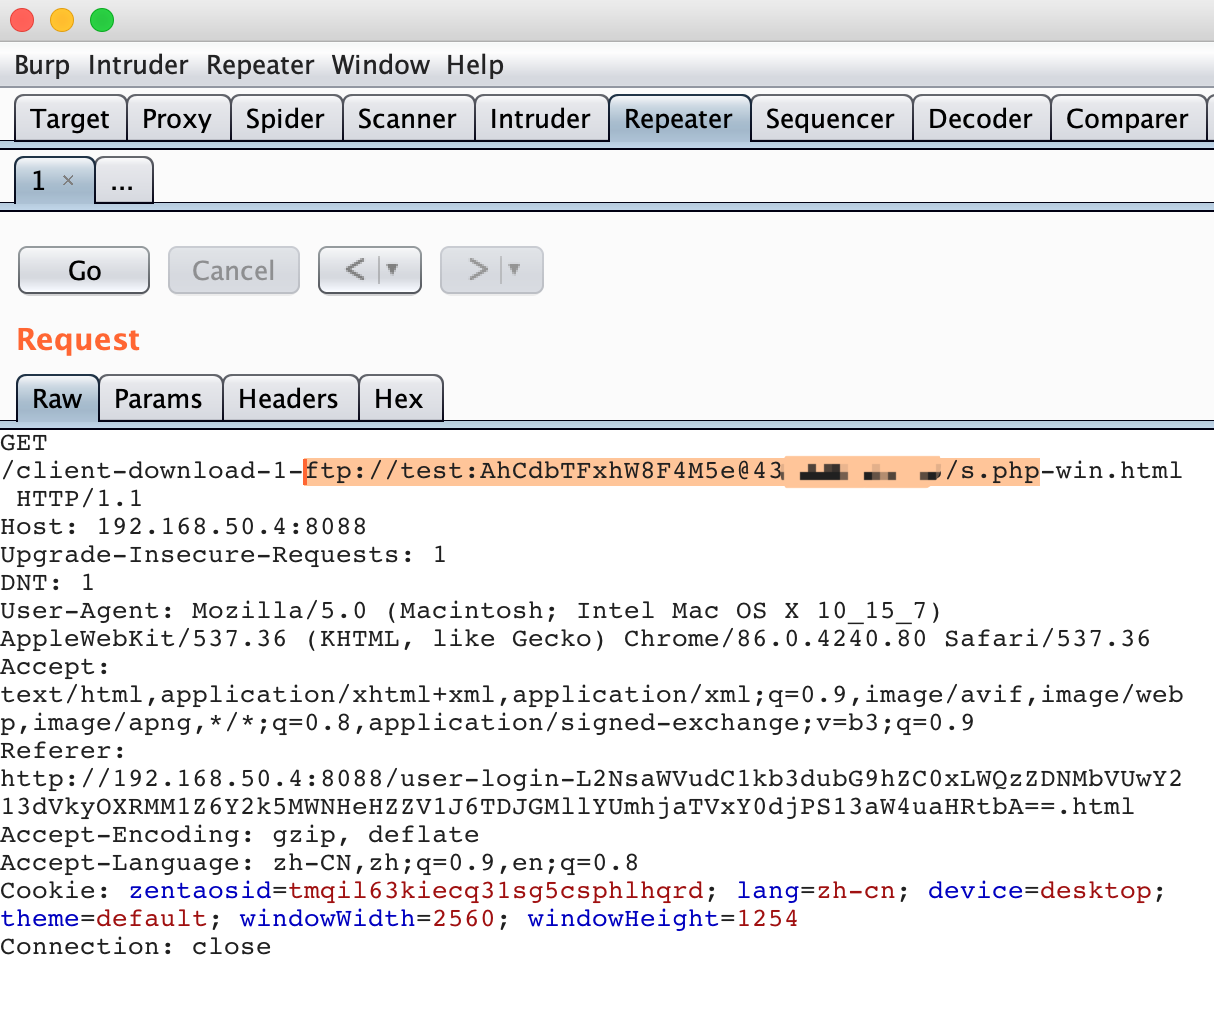Open the Intruder menu
This screenshot has height=1014, width=1214.
138,65
